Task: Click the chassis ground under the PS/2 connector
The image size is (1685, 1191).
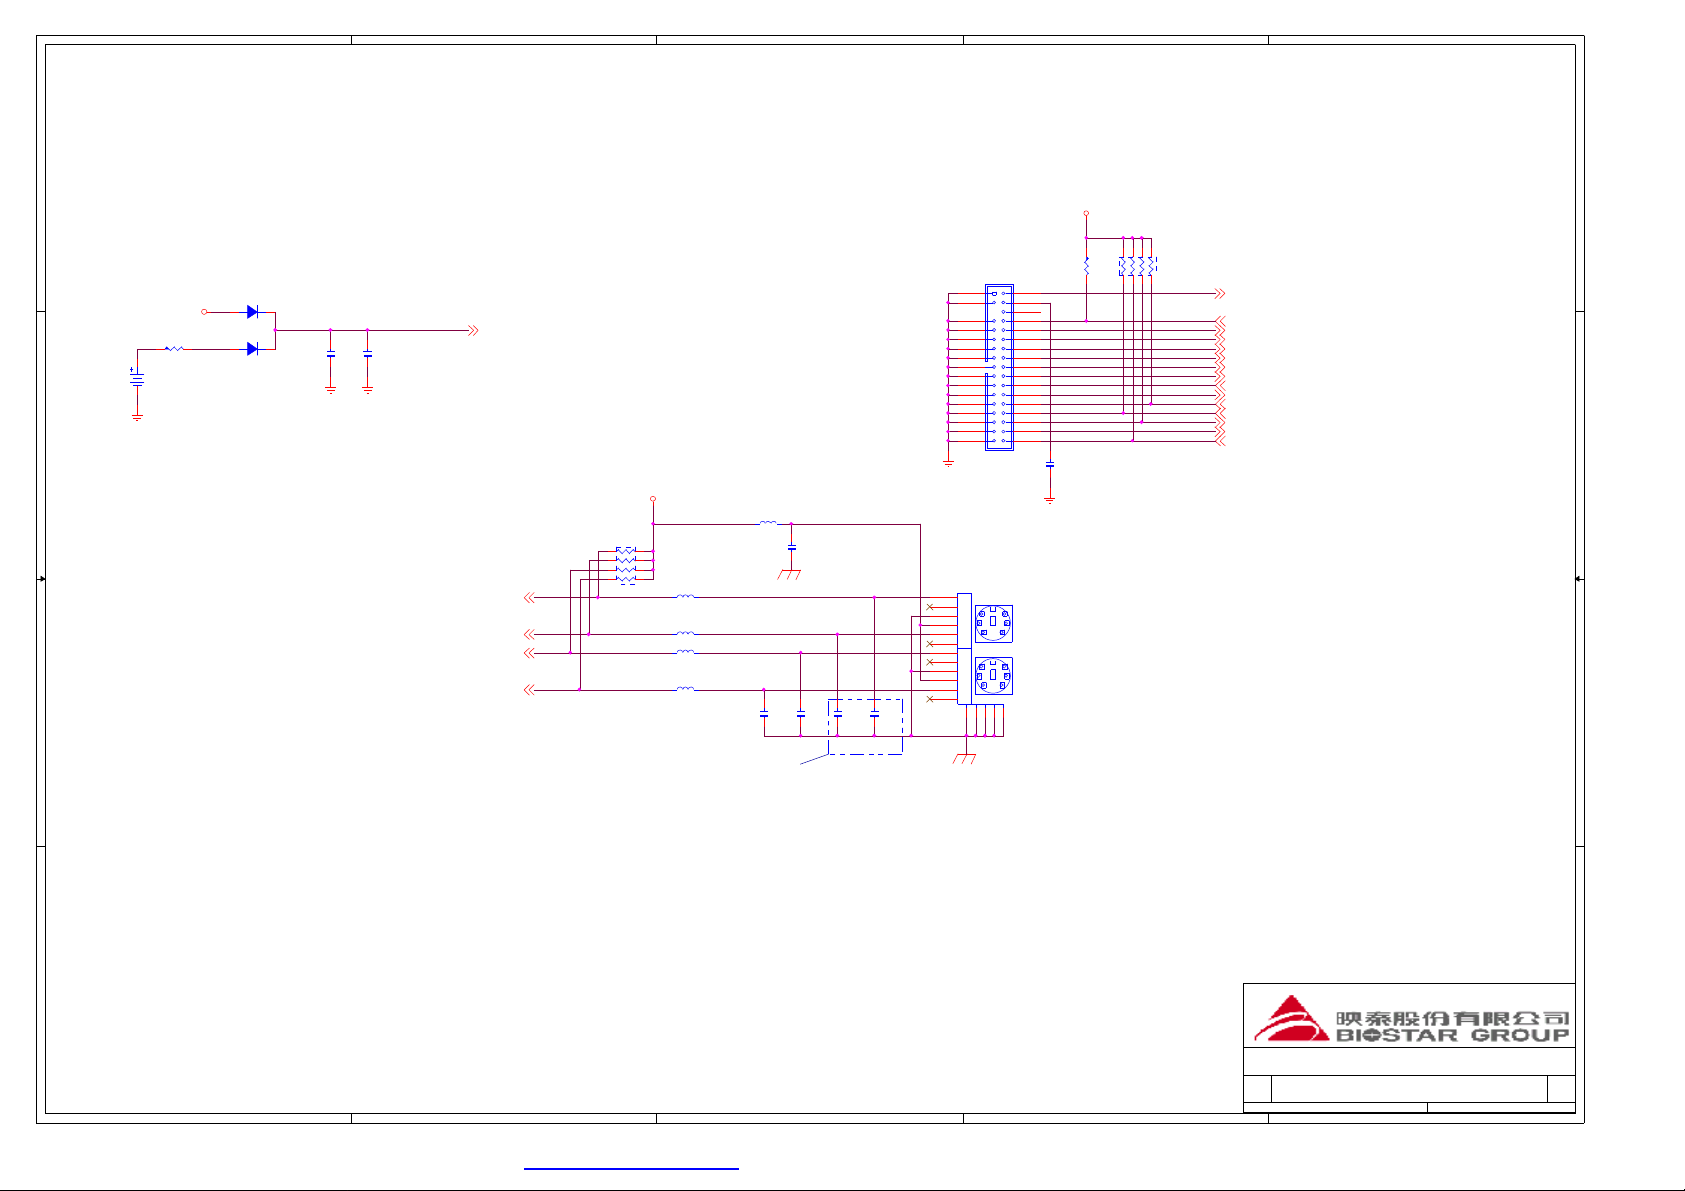Action: (x=964, y=760)
